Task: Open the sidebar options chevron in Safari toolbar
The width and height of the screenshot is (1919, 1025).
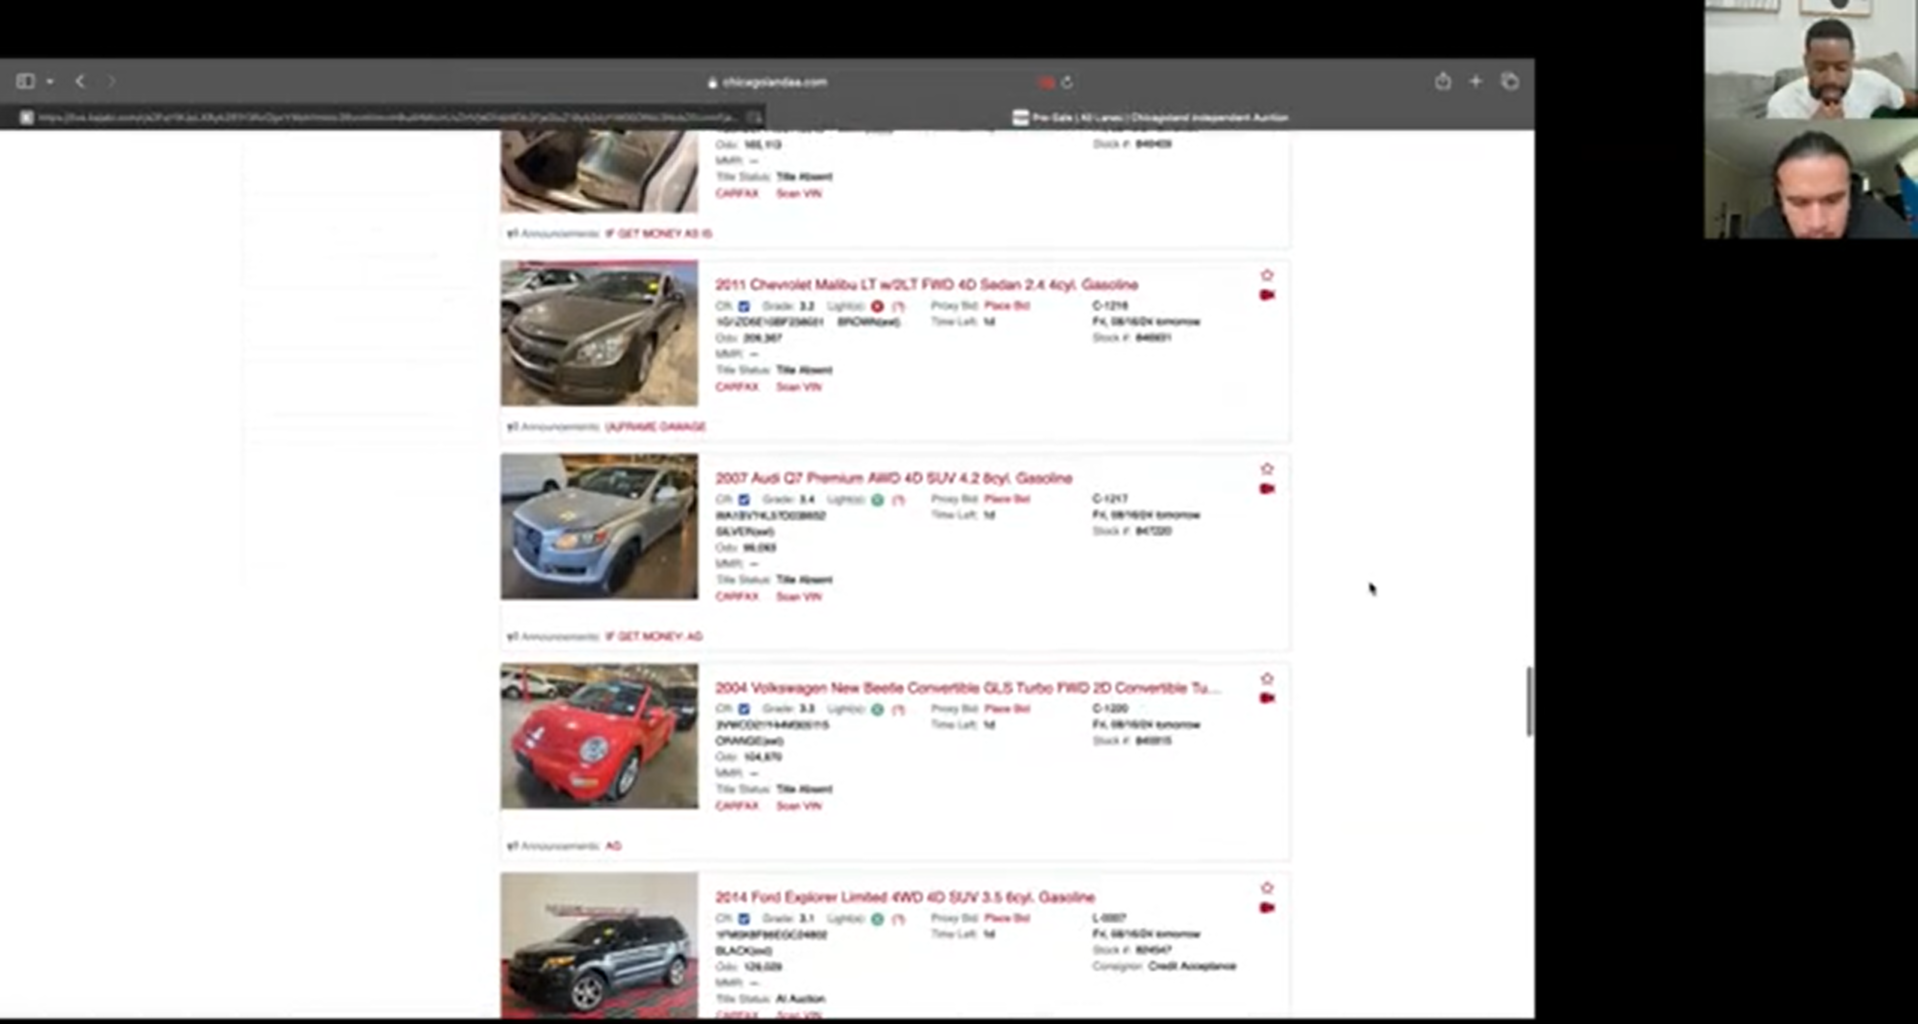Action: point(49,82)
